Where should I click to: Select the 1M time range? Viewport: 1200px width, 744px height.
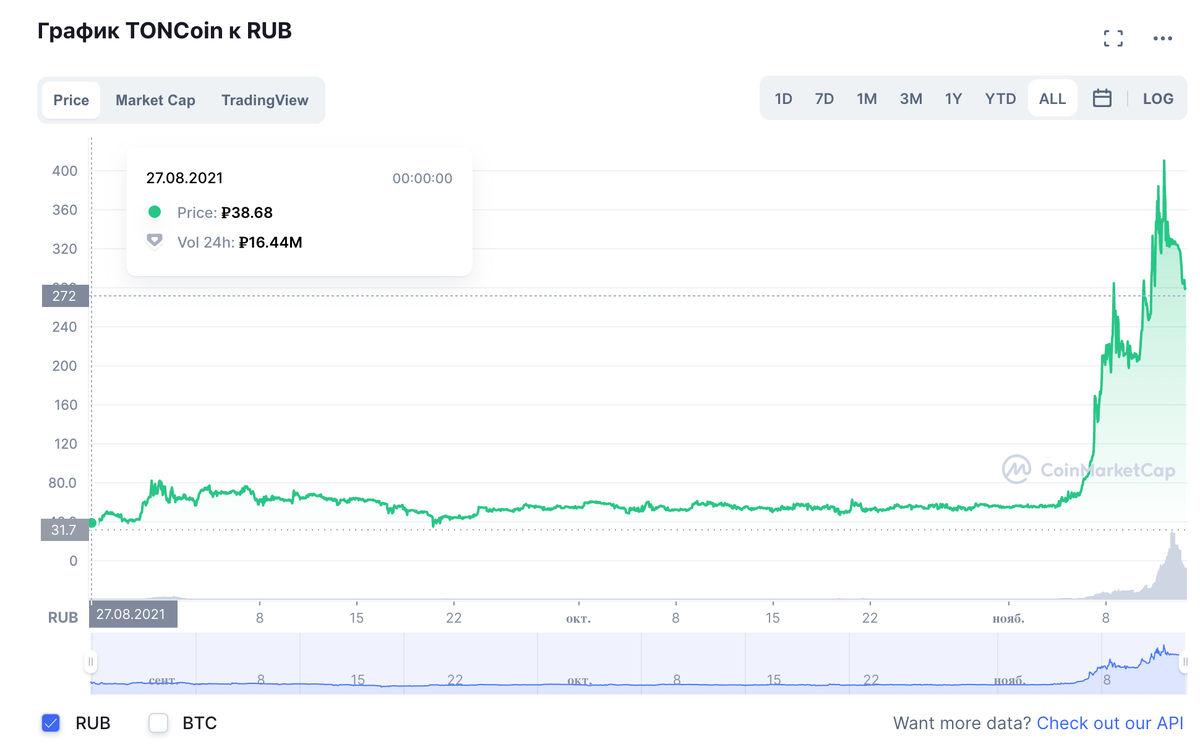click(x=866, y=98)
